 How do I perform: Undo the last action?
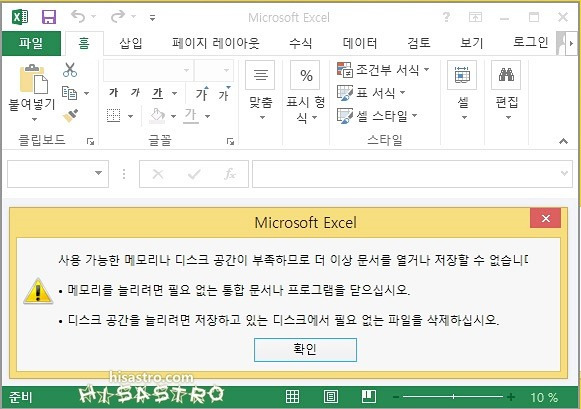[x=78, y=16]
